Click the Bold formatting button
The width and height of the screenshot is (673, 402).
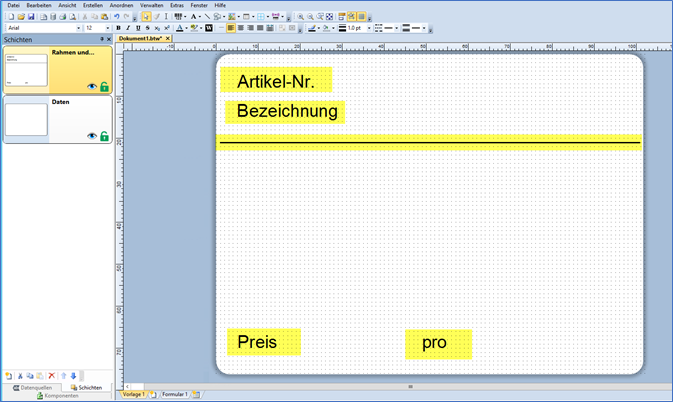119,28
